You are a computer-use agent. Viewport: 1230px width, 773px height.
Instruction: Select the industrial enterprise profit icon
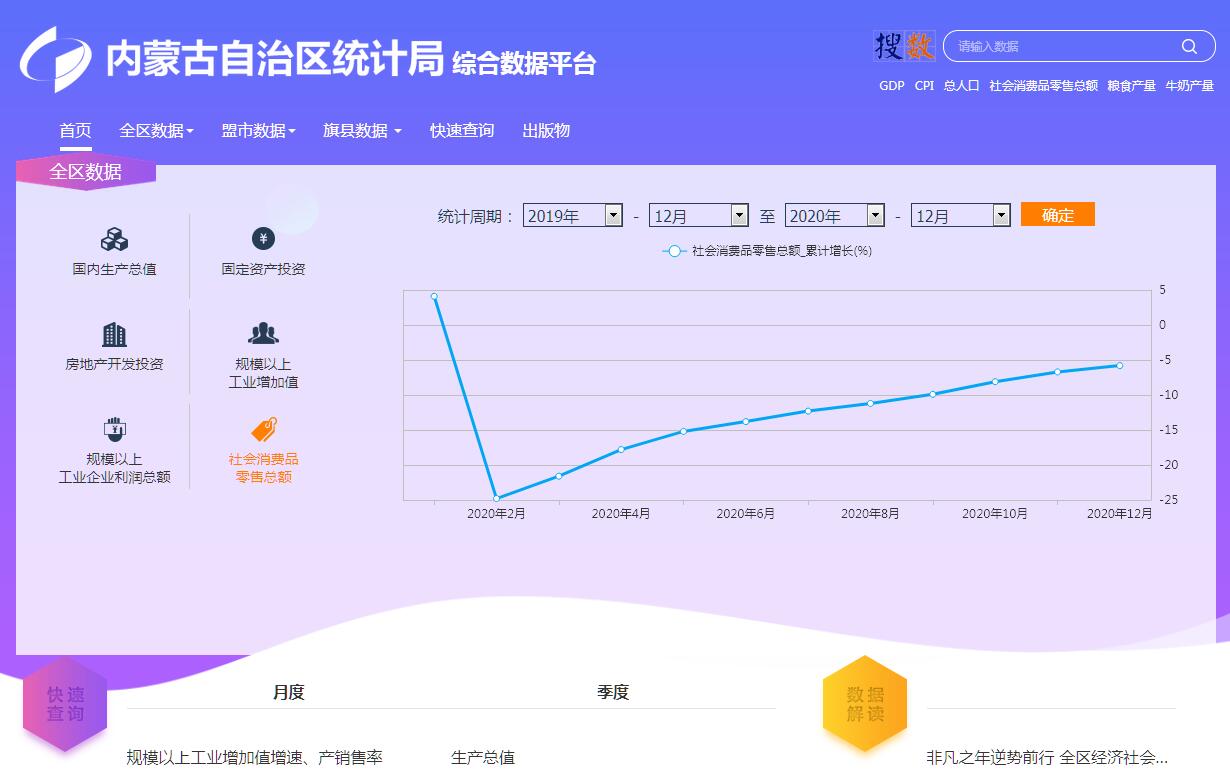[114, 430]
